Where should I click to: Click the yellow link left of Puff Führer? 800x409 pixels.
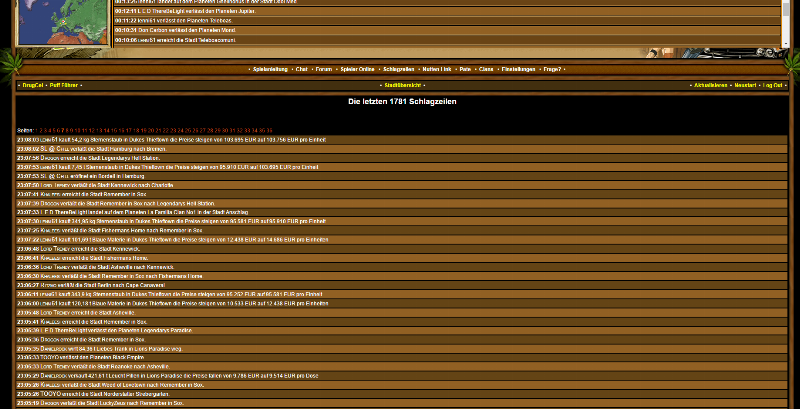[32, 86]
